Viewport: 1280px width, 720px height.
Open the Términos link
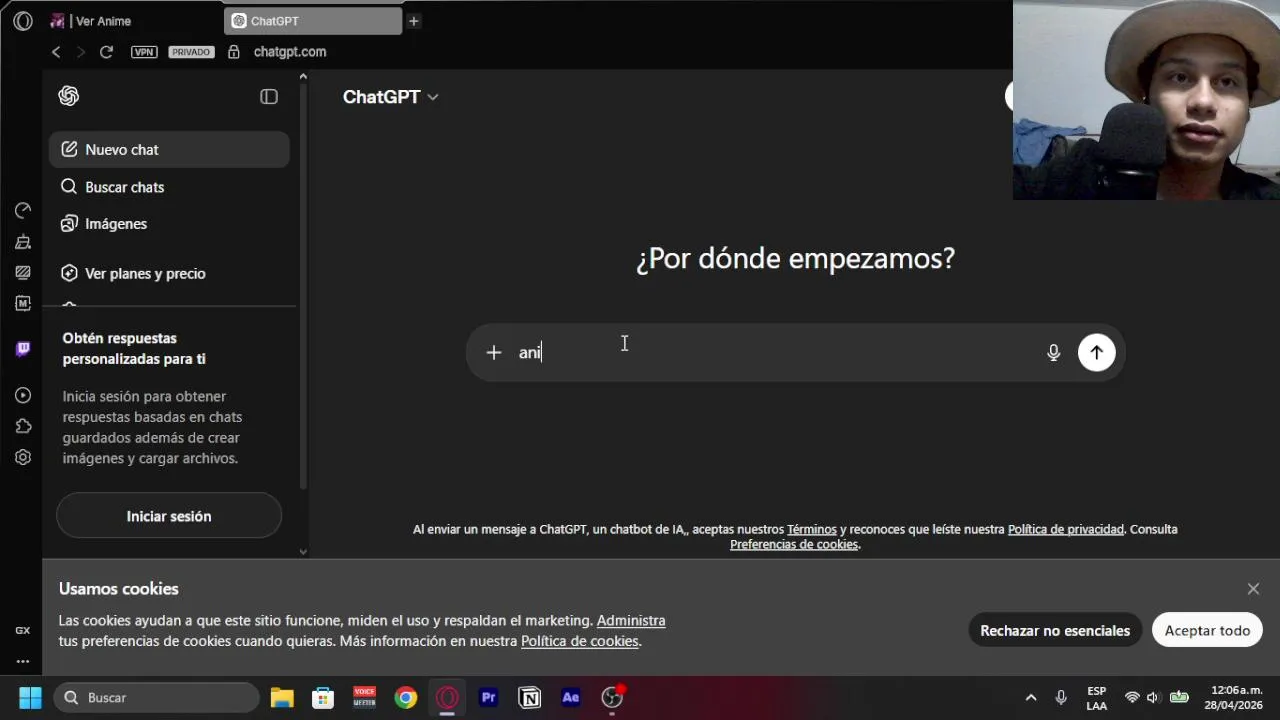(x=812, y=529)
